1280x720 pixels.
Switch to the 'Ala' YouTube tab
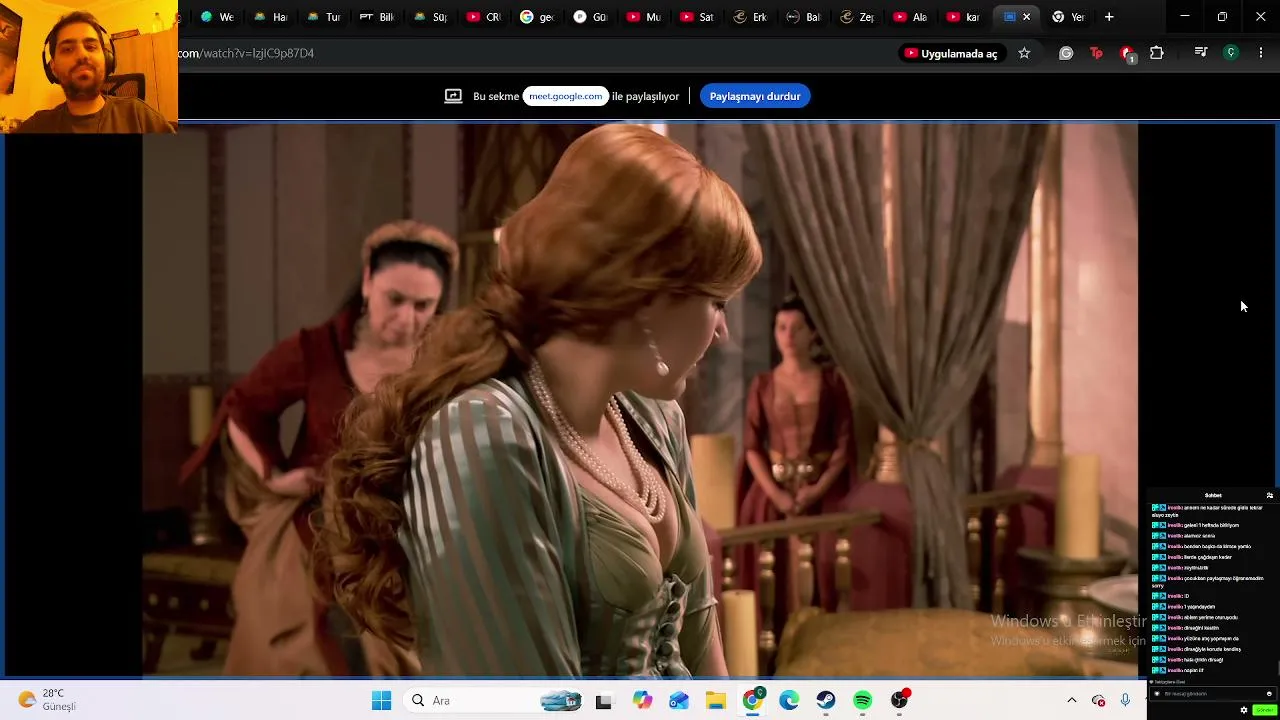coord(909,17)
